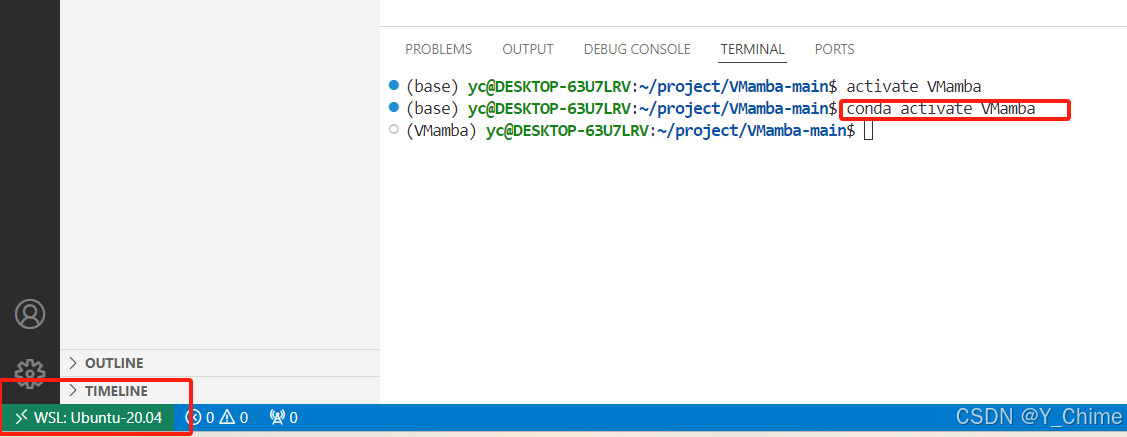Click the WSL: Ubuntu-20.04 remote indicator
The image size is (1127, 437).
87,417
